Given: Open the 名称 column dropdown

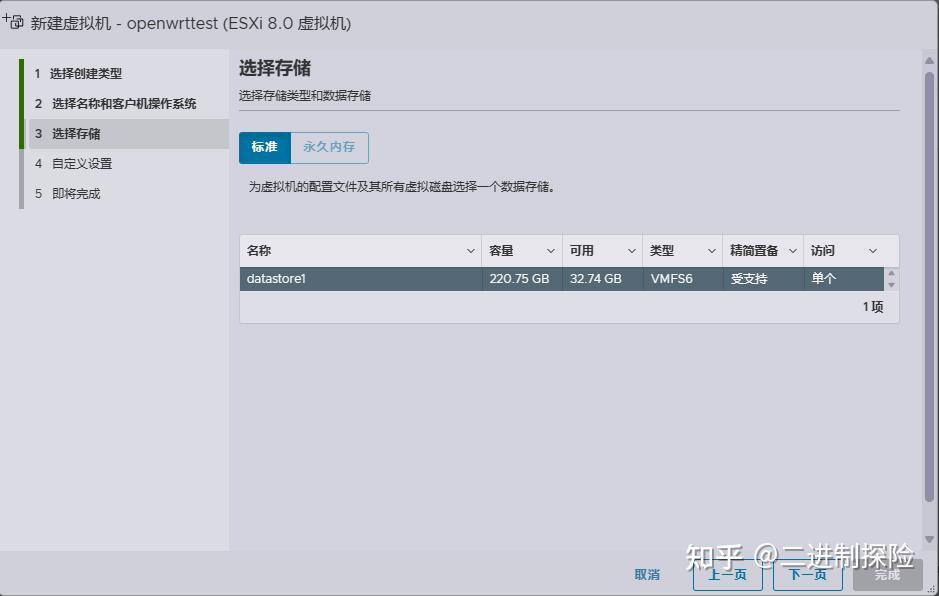Looking at the screenshot, I should [x=470, y=250].
